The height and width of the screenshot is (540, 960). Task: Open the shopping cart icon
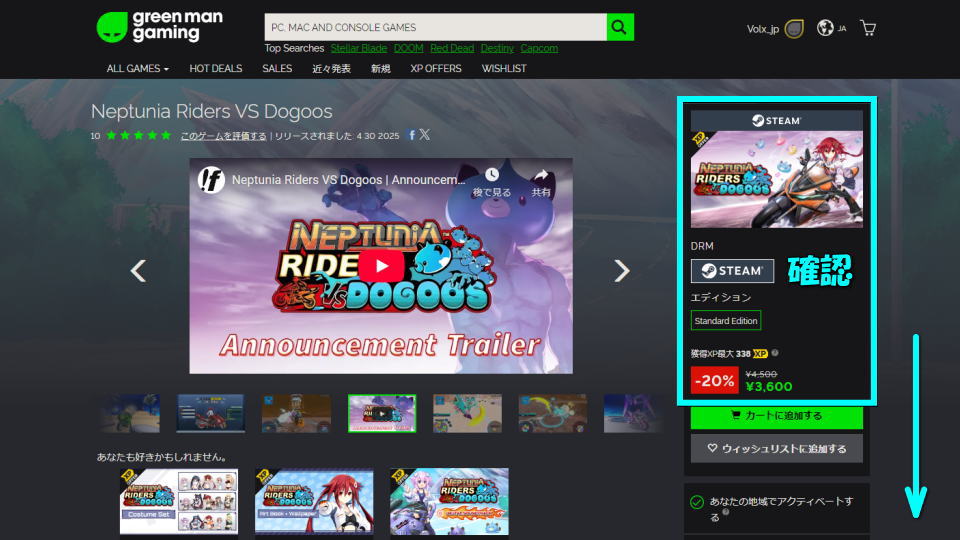click(868, 28)
